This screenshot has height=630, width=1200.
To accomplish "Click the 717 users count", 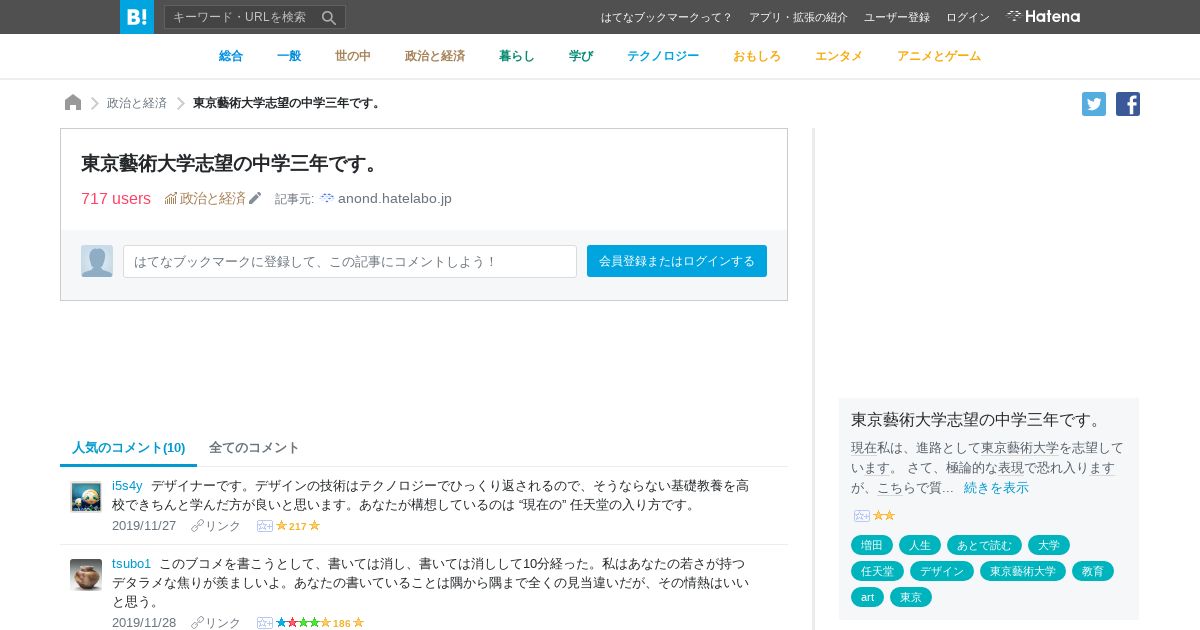I will 116,198.
